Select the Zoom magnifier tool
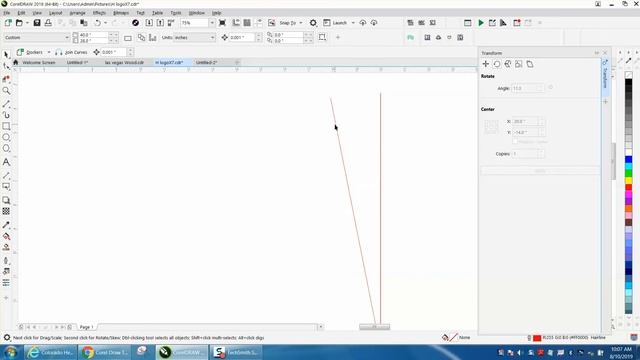This screenshot has width=640, height=360. click(x=6, y=91)
